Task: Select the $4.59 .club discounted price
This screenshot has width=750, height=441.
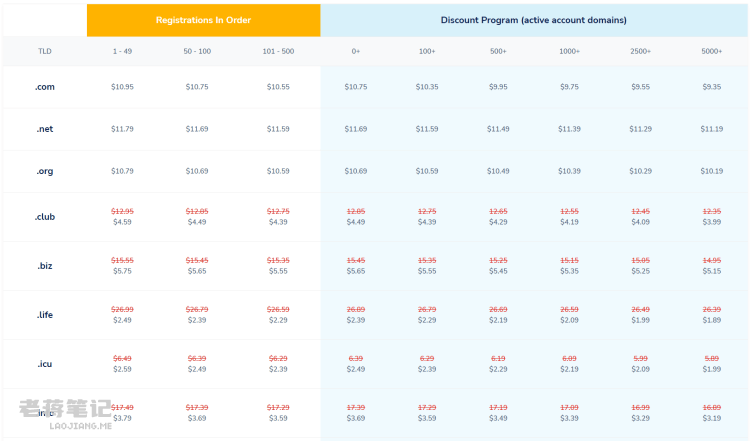Action: point(122,222)
